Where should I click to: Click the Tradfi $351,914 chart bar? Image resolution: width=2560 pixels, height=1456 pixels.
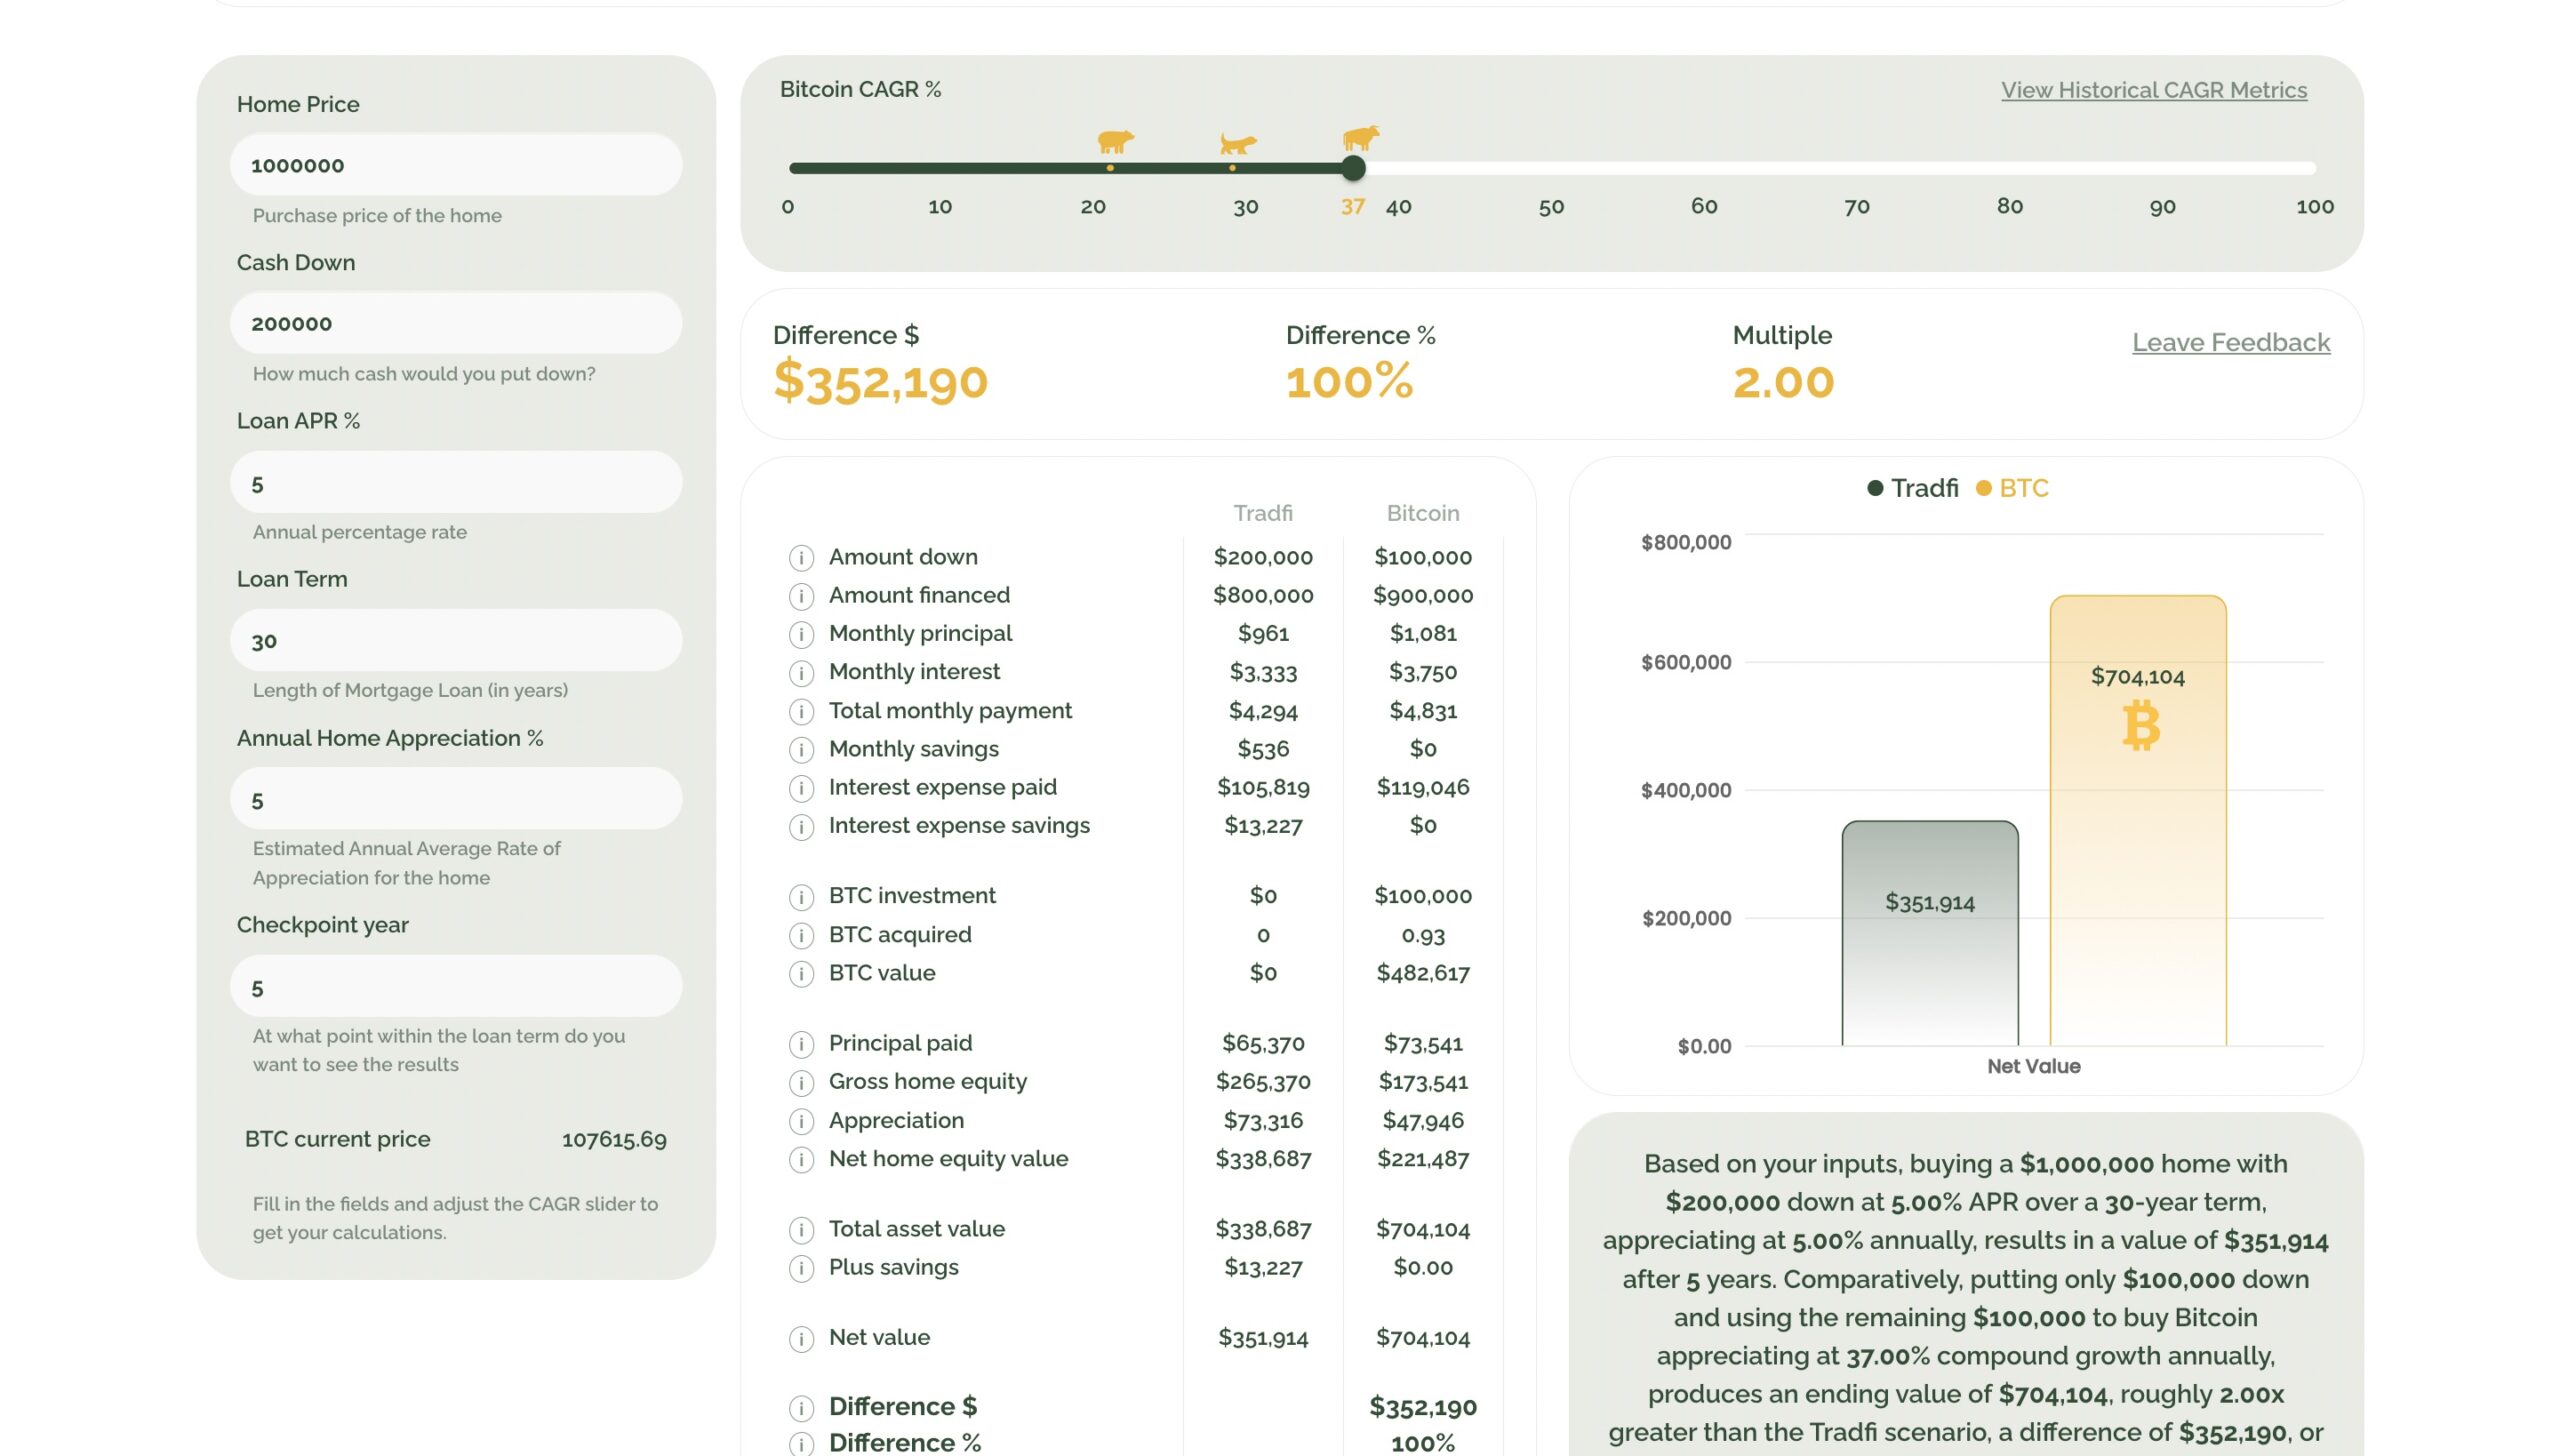tap(1930, 933)
